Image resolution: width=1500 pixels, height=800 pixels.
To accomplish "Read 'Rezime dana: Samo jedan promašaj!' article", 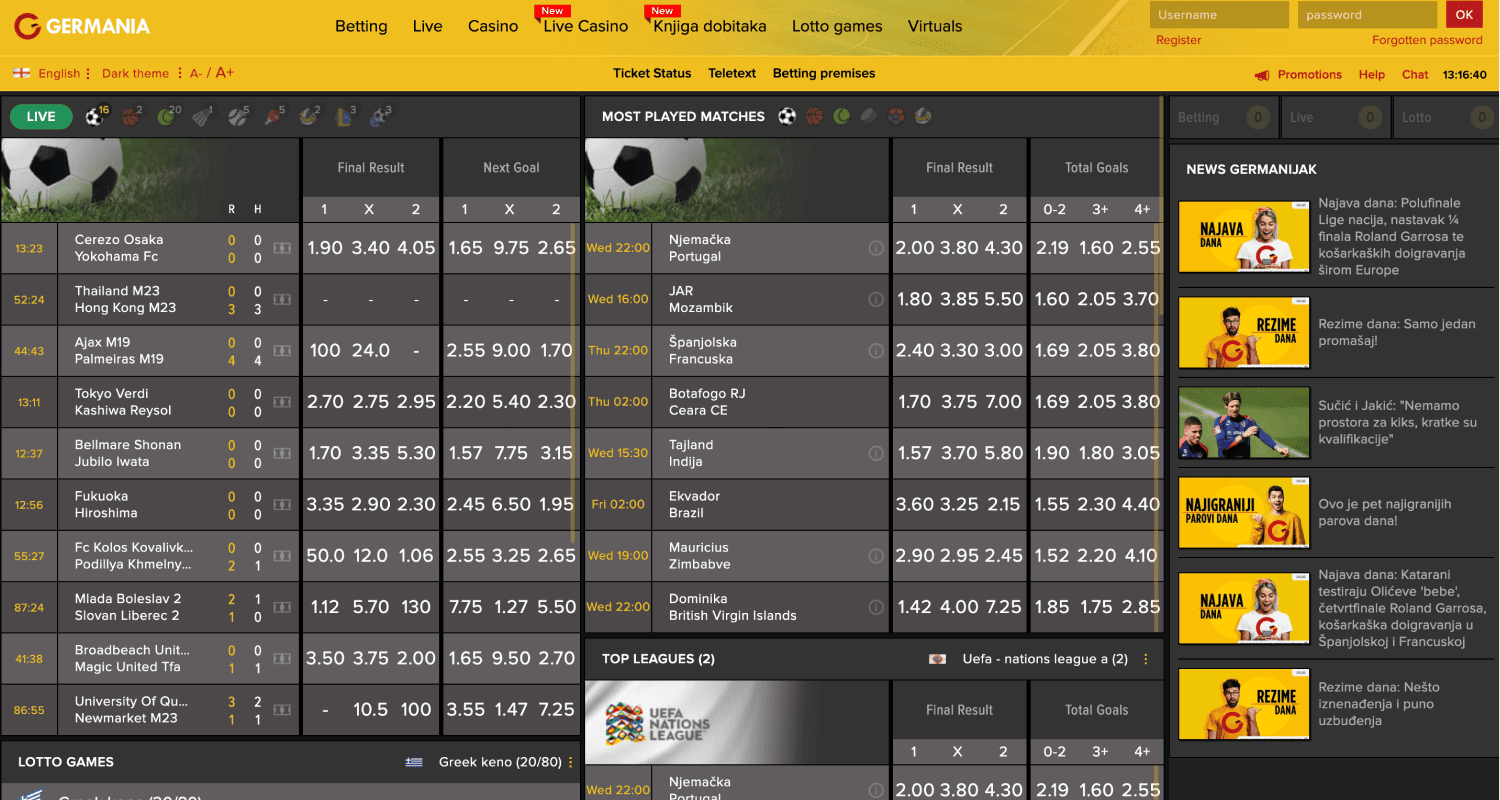I will click(1397, 332).
